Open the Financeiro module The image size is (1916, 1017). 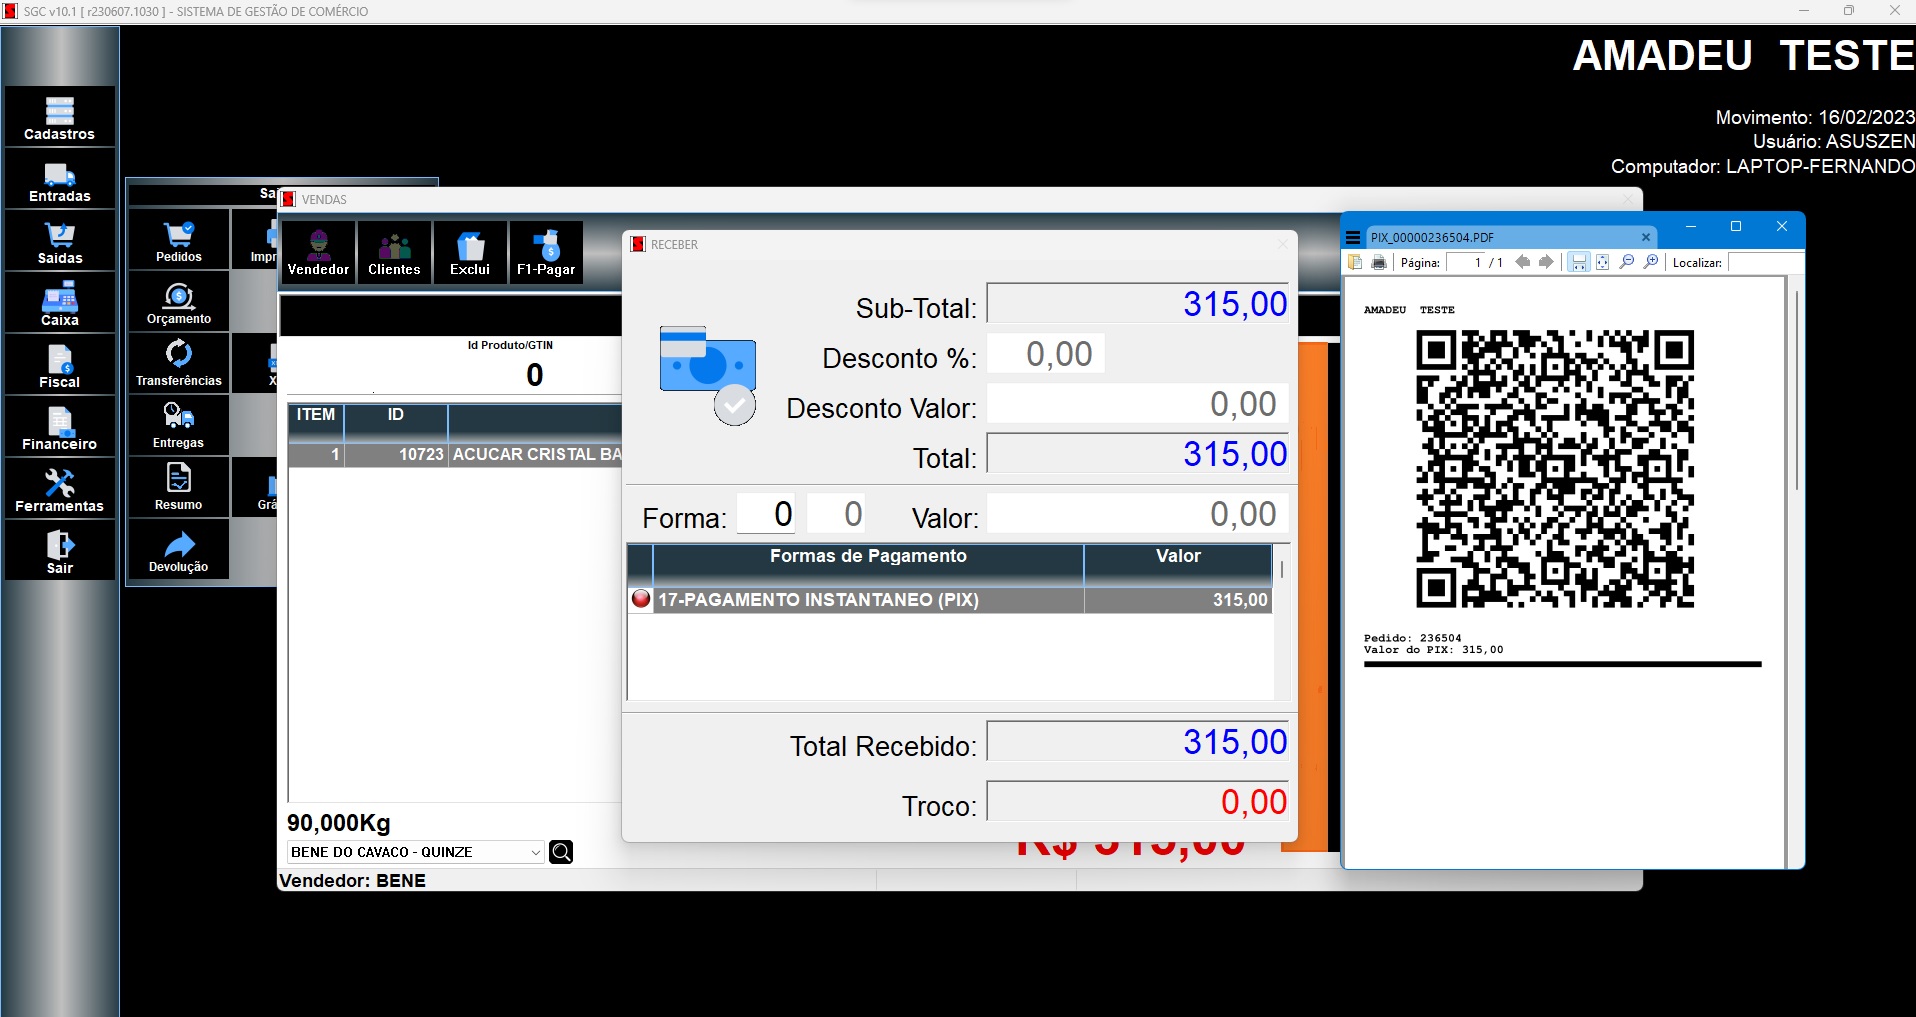coord(60,427)
